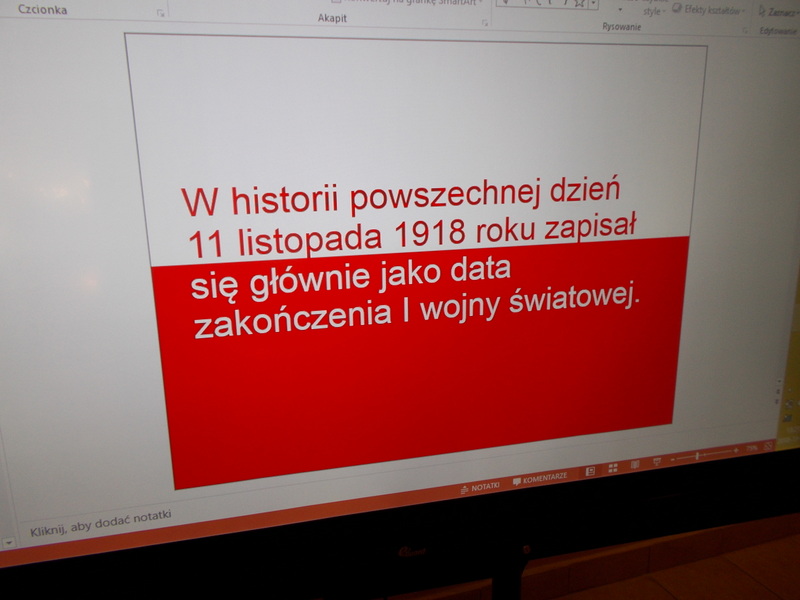Start slideshow from status bar icon

click(656, 461)
